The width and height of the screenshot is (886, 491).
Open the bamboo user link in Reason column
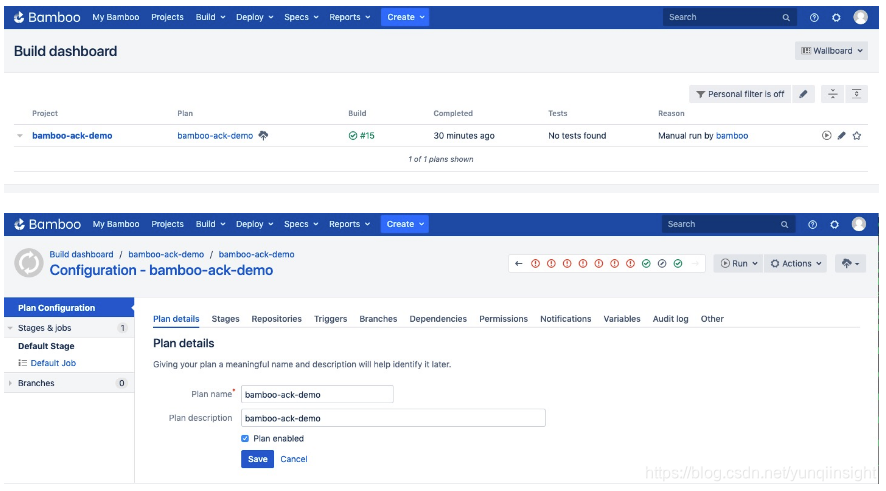pos(732,136)
